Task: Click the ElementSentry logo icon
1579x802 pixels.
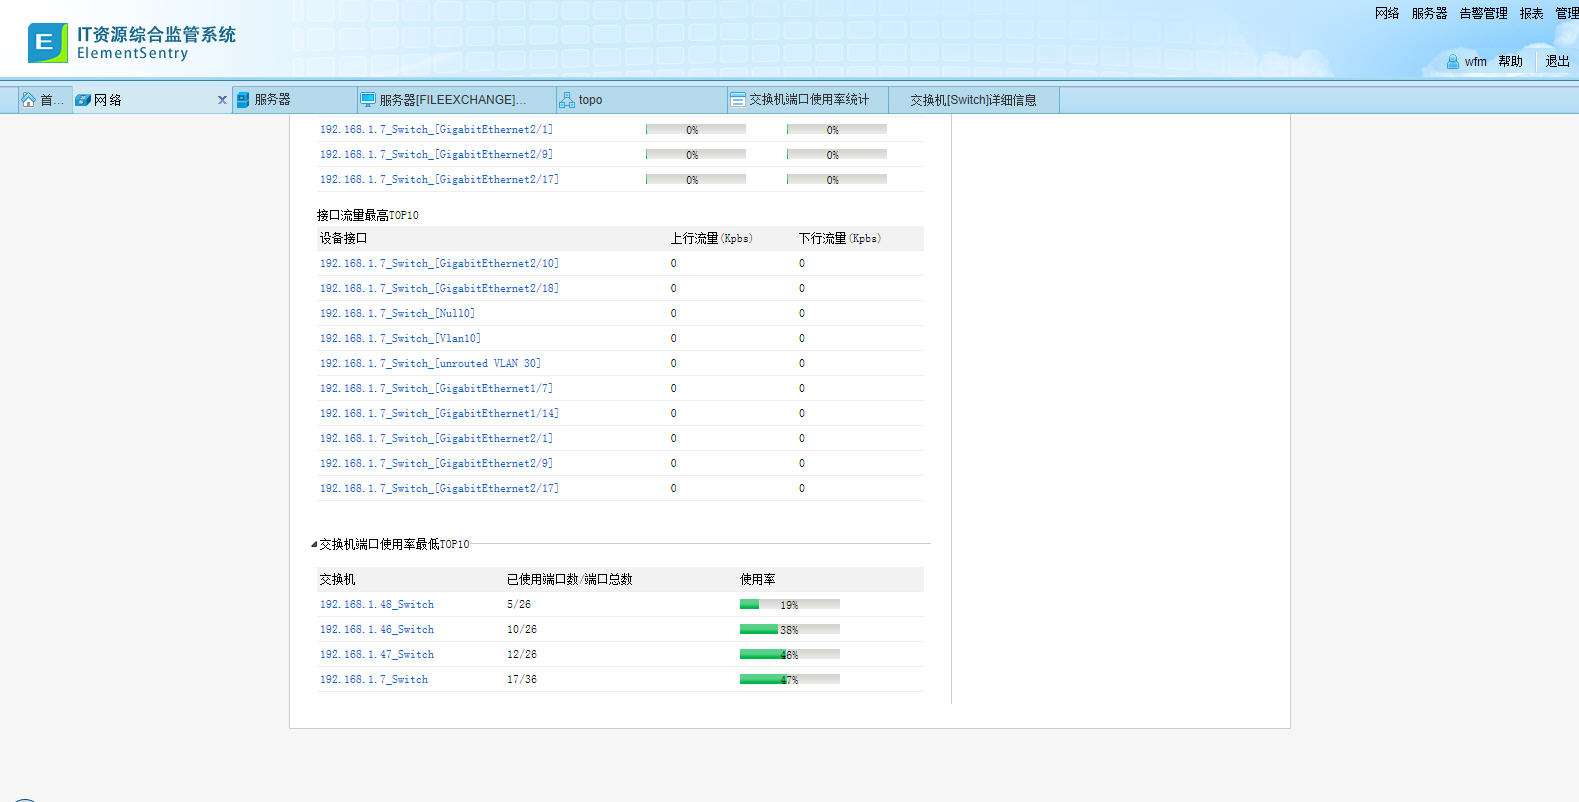Action: [x=48, y=43]
